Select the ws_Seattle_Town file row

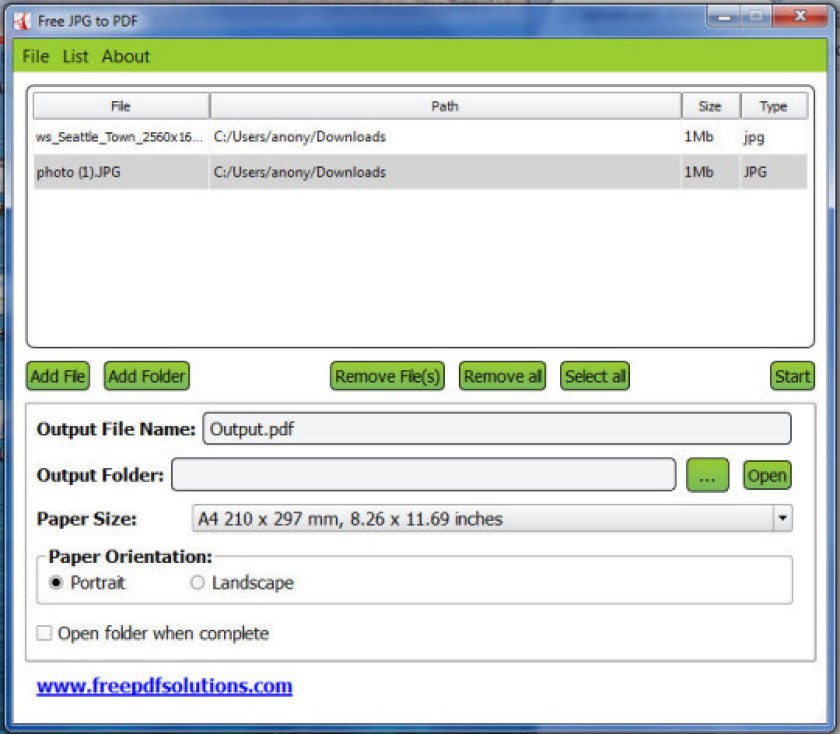coord(420,137)
